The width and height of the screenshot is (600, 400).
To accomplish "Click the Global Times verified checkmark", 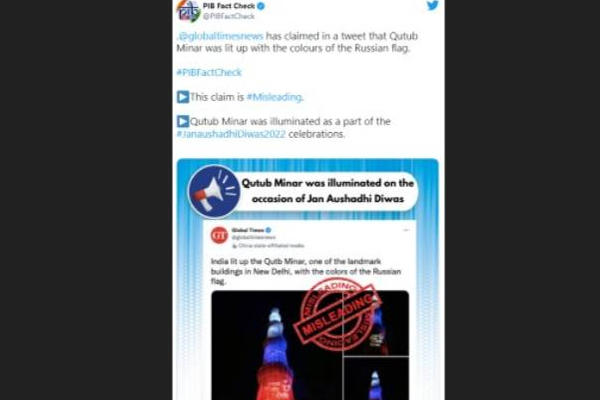I will point(269,230).
